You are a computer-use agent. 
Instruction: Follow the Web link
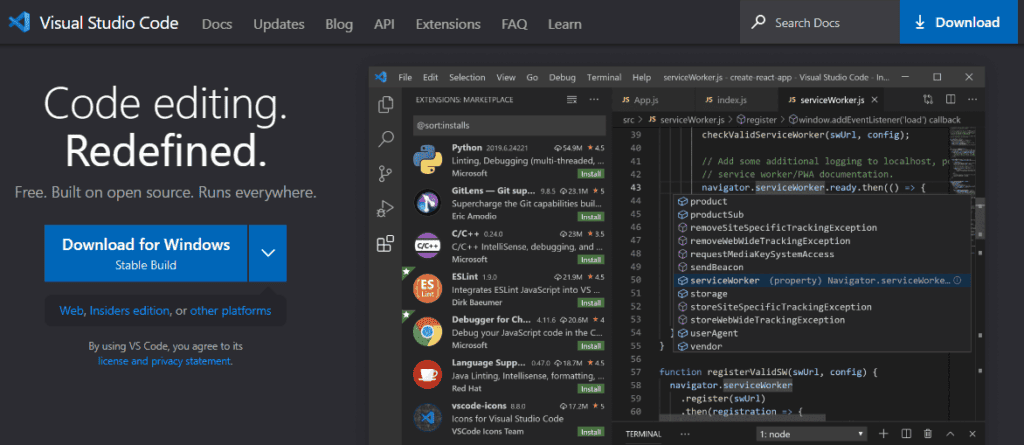pyautogui.click(x=72, y=311)
